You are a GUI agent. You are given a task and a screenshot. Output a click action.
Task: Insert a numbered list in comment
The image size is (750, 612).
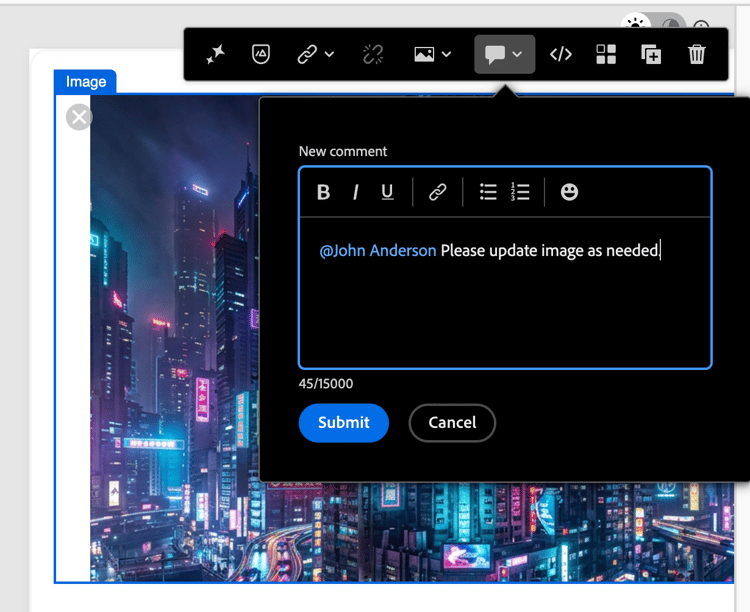520,192
